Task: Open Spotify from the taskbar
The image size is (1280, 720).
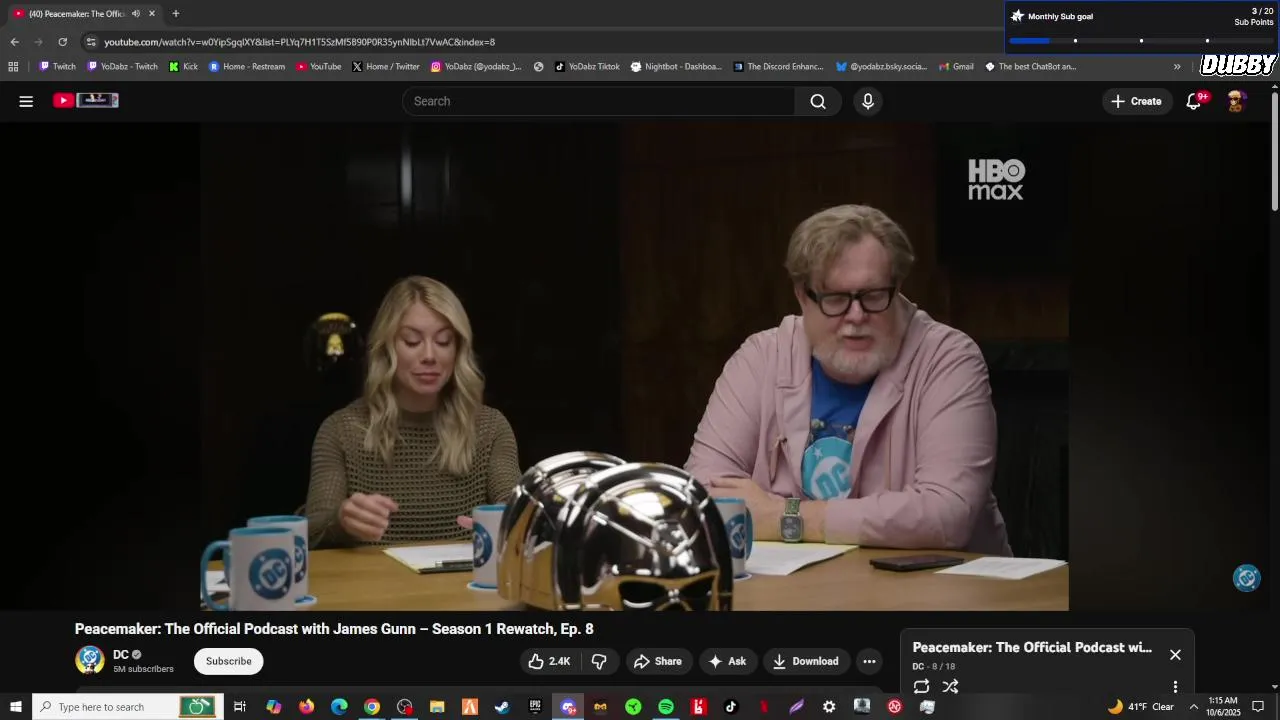Action: pyautogui.click(x=666, y=707)
